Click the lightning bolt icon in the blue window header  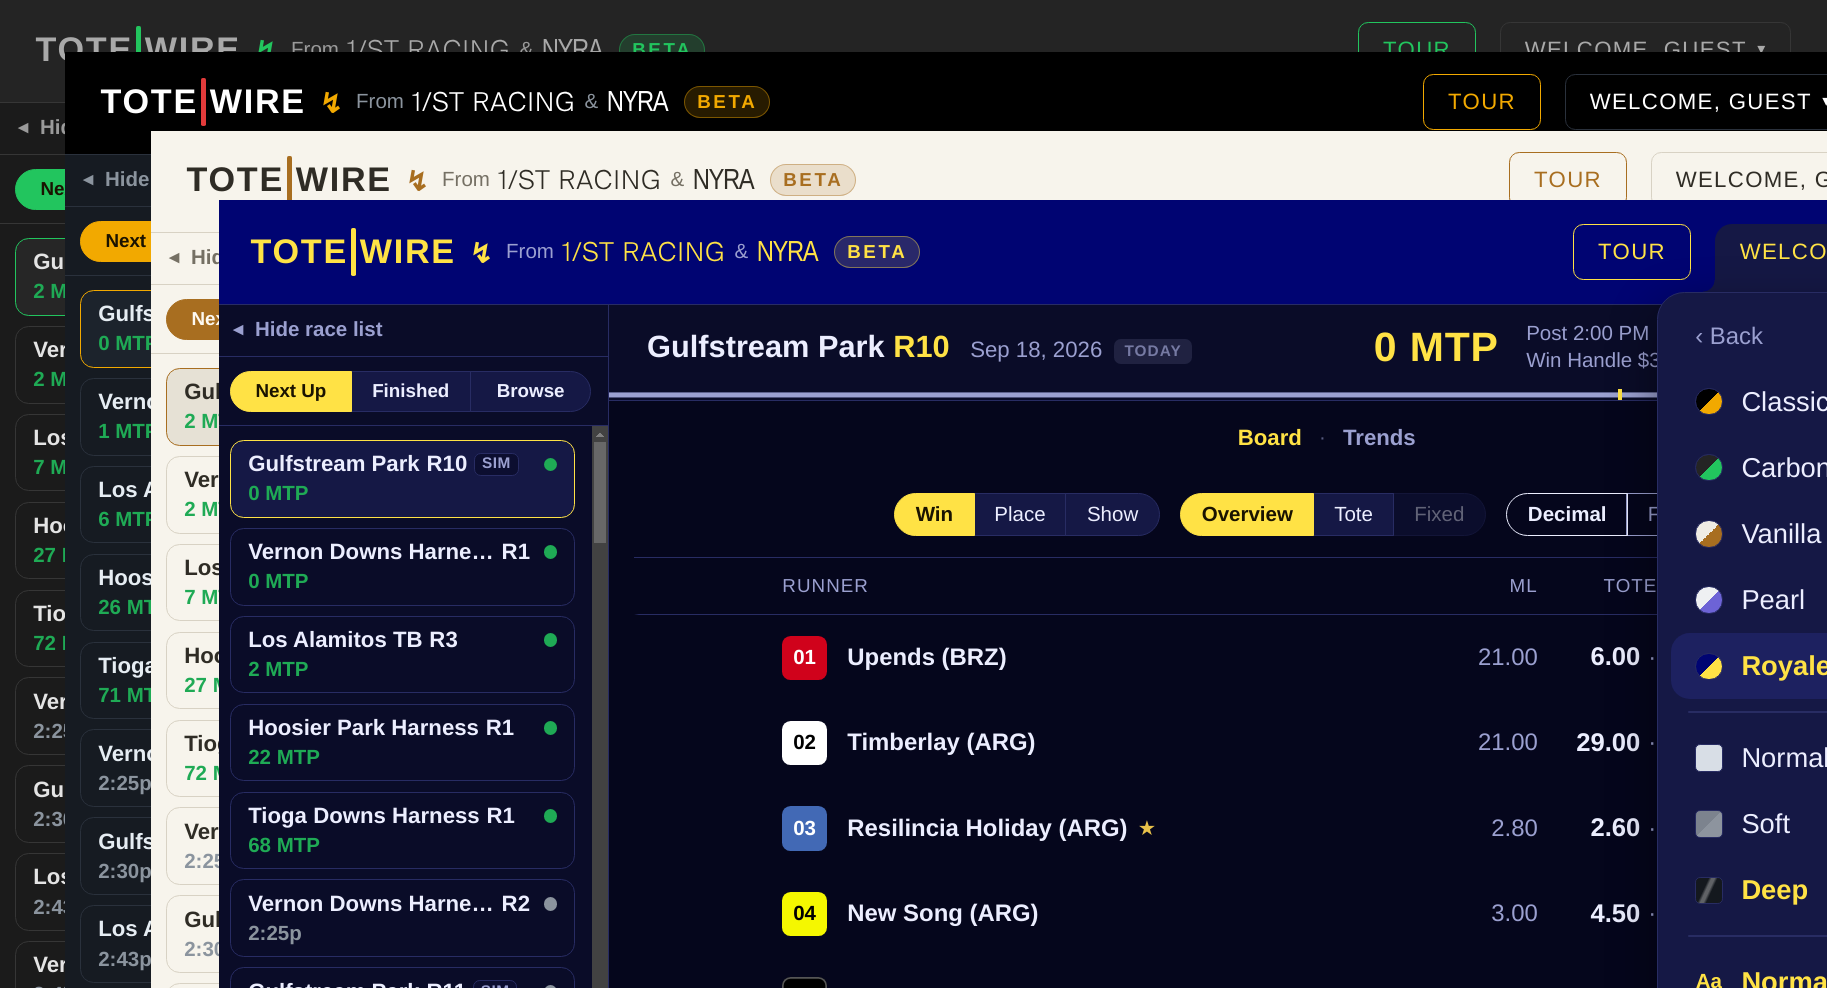pos(481,252)
